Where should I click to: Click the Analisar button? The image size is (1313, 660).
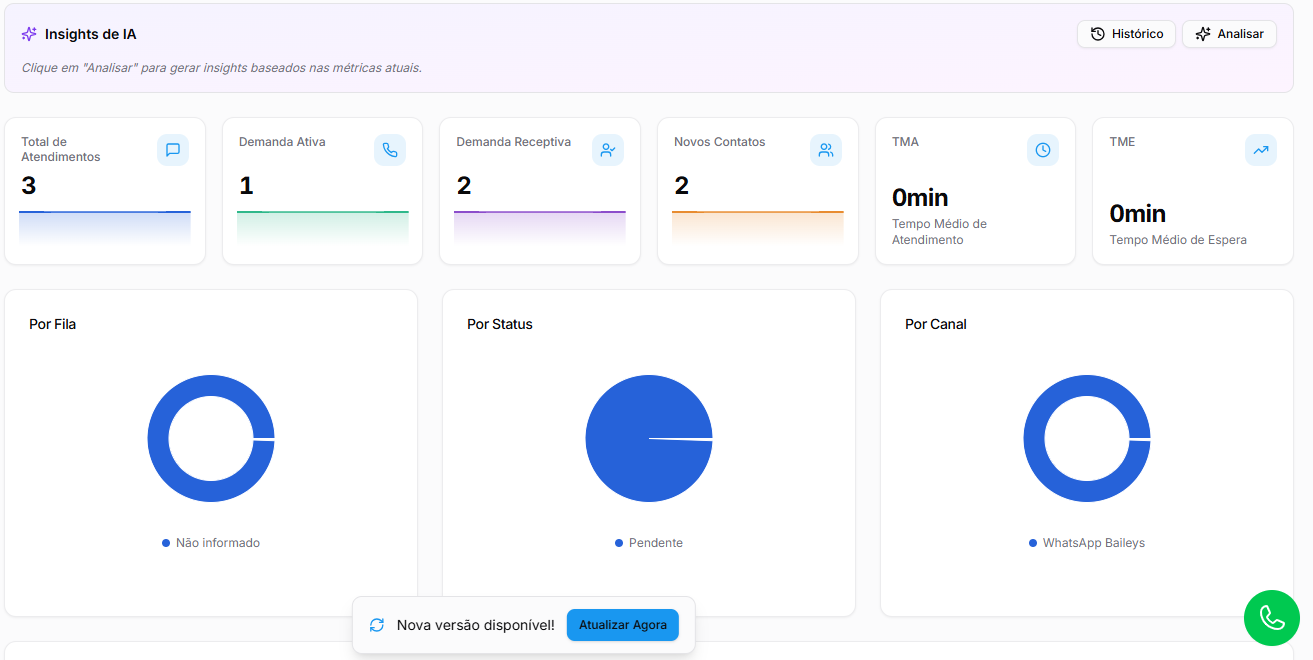1229,34
